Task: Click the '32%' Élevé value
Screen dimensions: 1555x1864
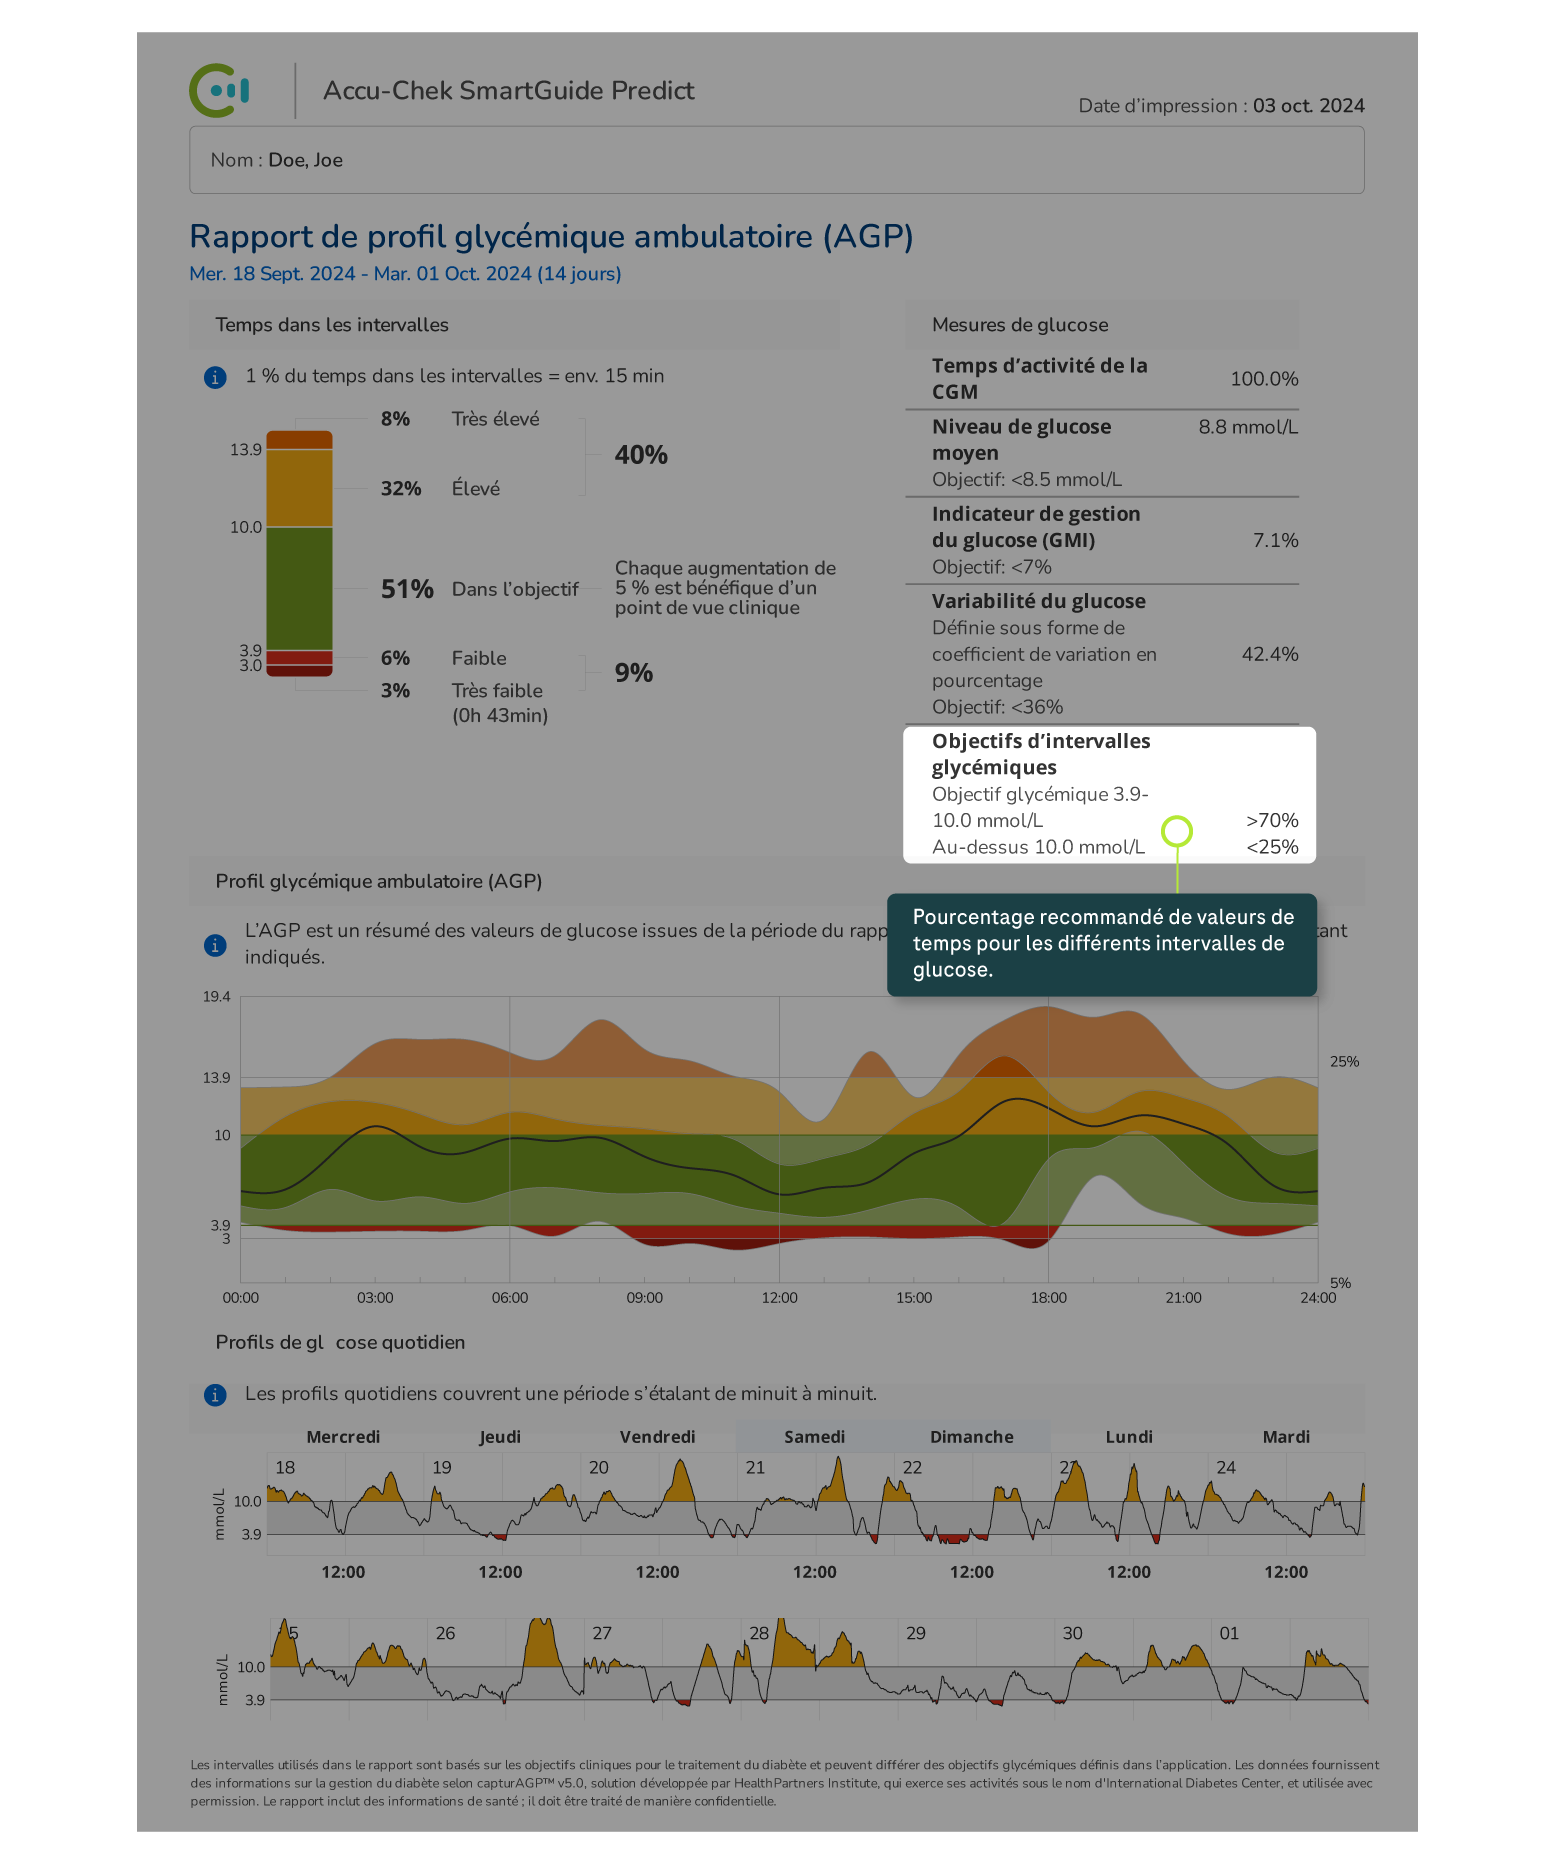Action: click(401, 489)
